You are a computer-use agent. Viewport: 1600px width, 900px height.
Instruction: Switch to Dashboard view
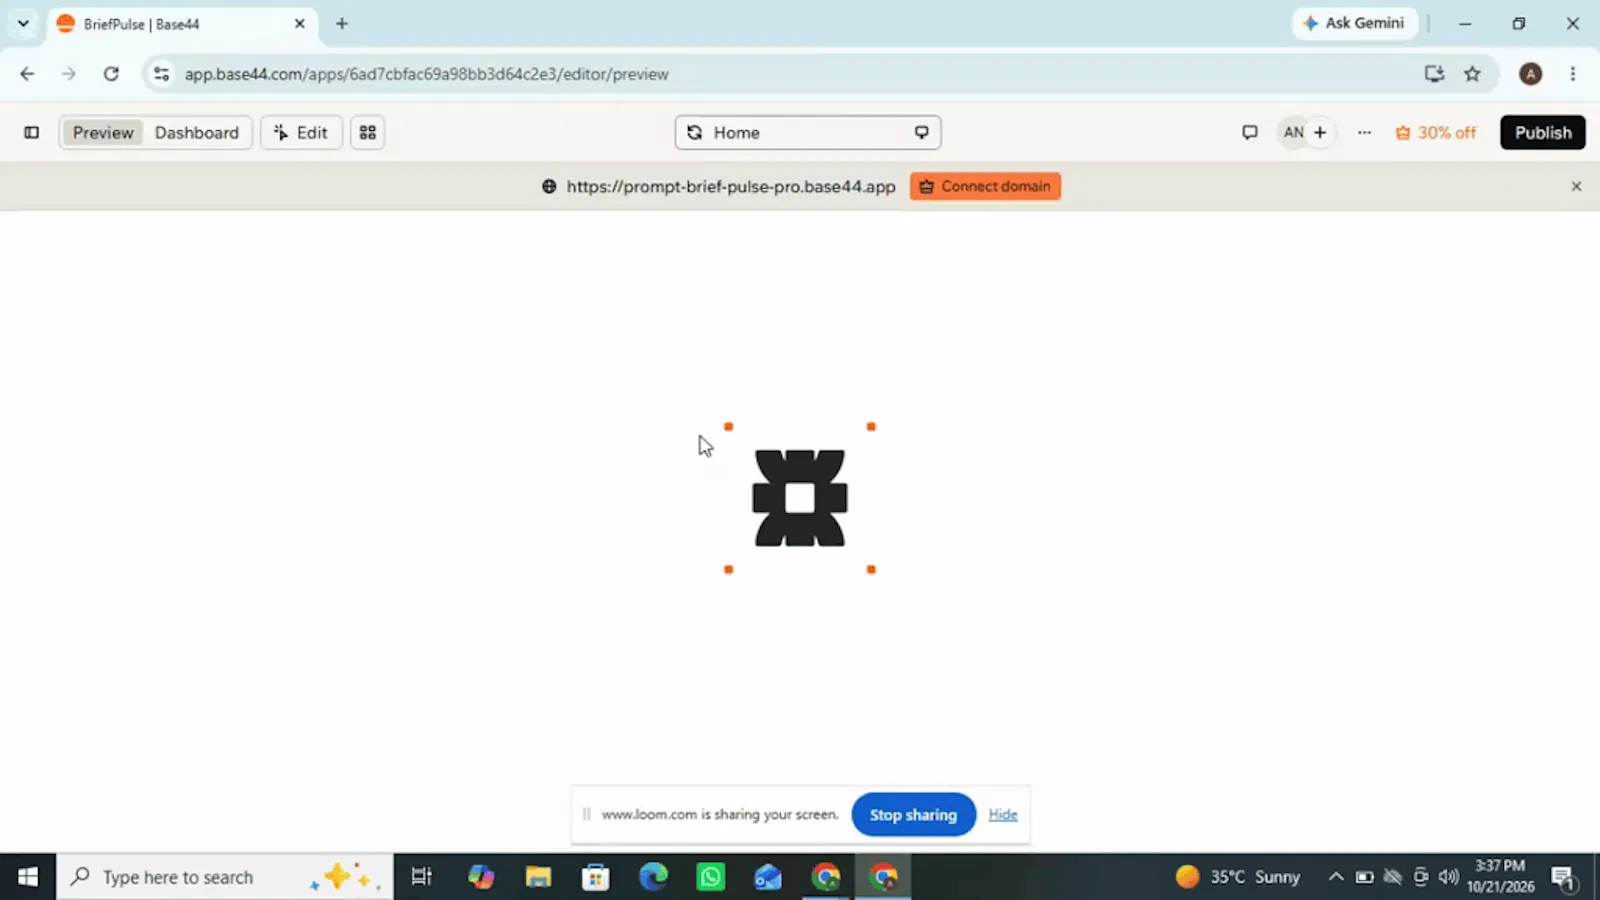click(197, 132)
